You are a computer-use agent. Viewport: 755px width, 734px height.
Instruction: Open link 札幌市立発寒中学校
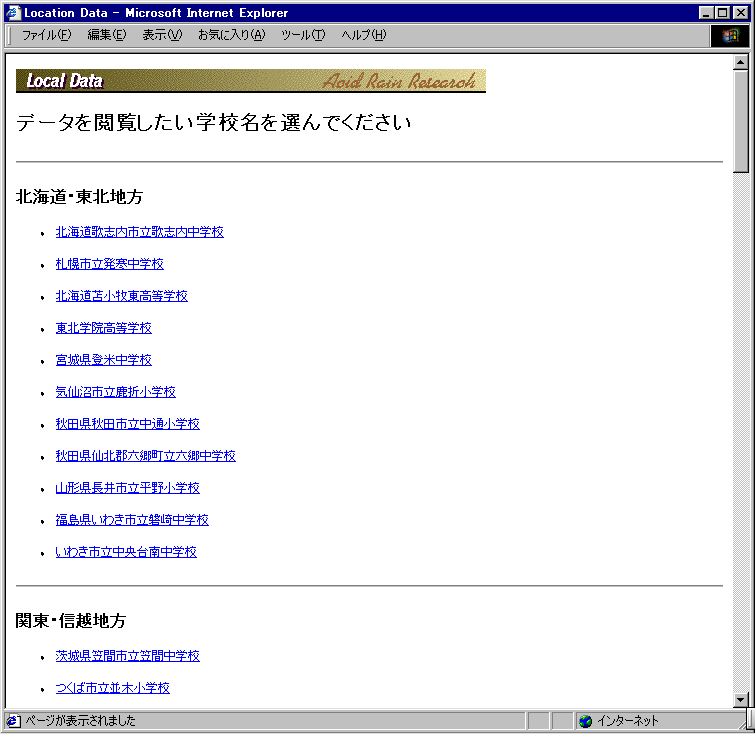click(x=110, y=264)
